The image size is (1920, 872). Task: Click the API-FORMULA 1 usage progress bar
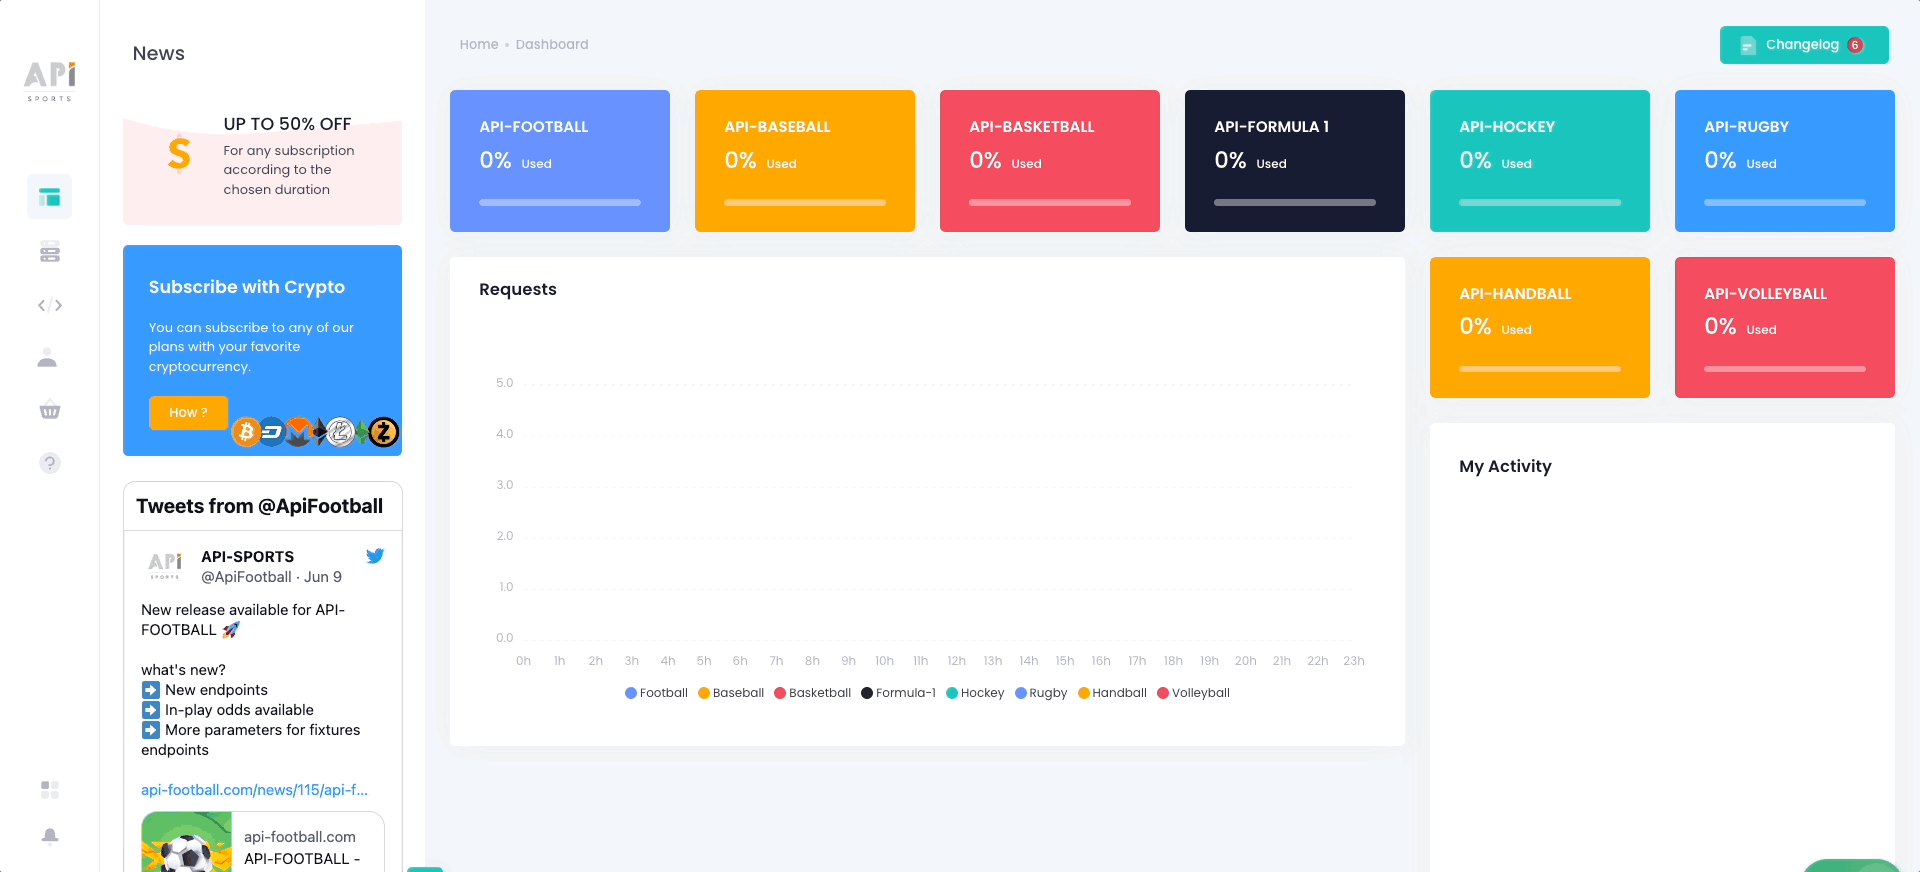pos(1295,203)
